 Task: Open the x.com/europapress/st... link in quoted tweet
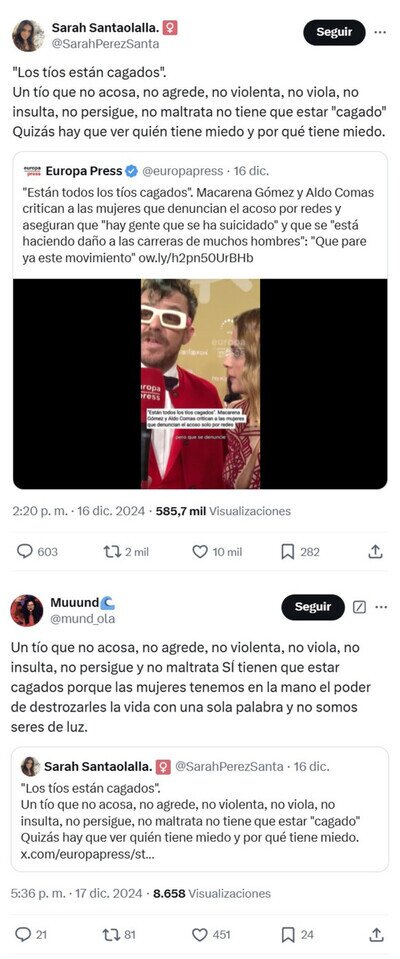(87, 854)
